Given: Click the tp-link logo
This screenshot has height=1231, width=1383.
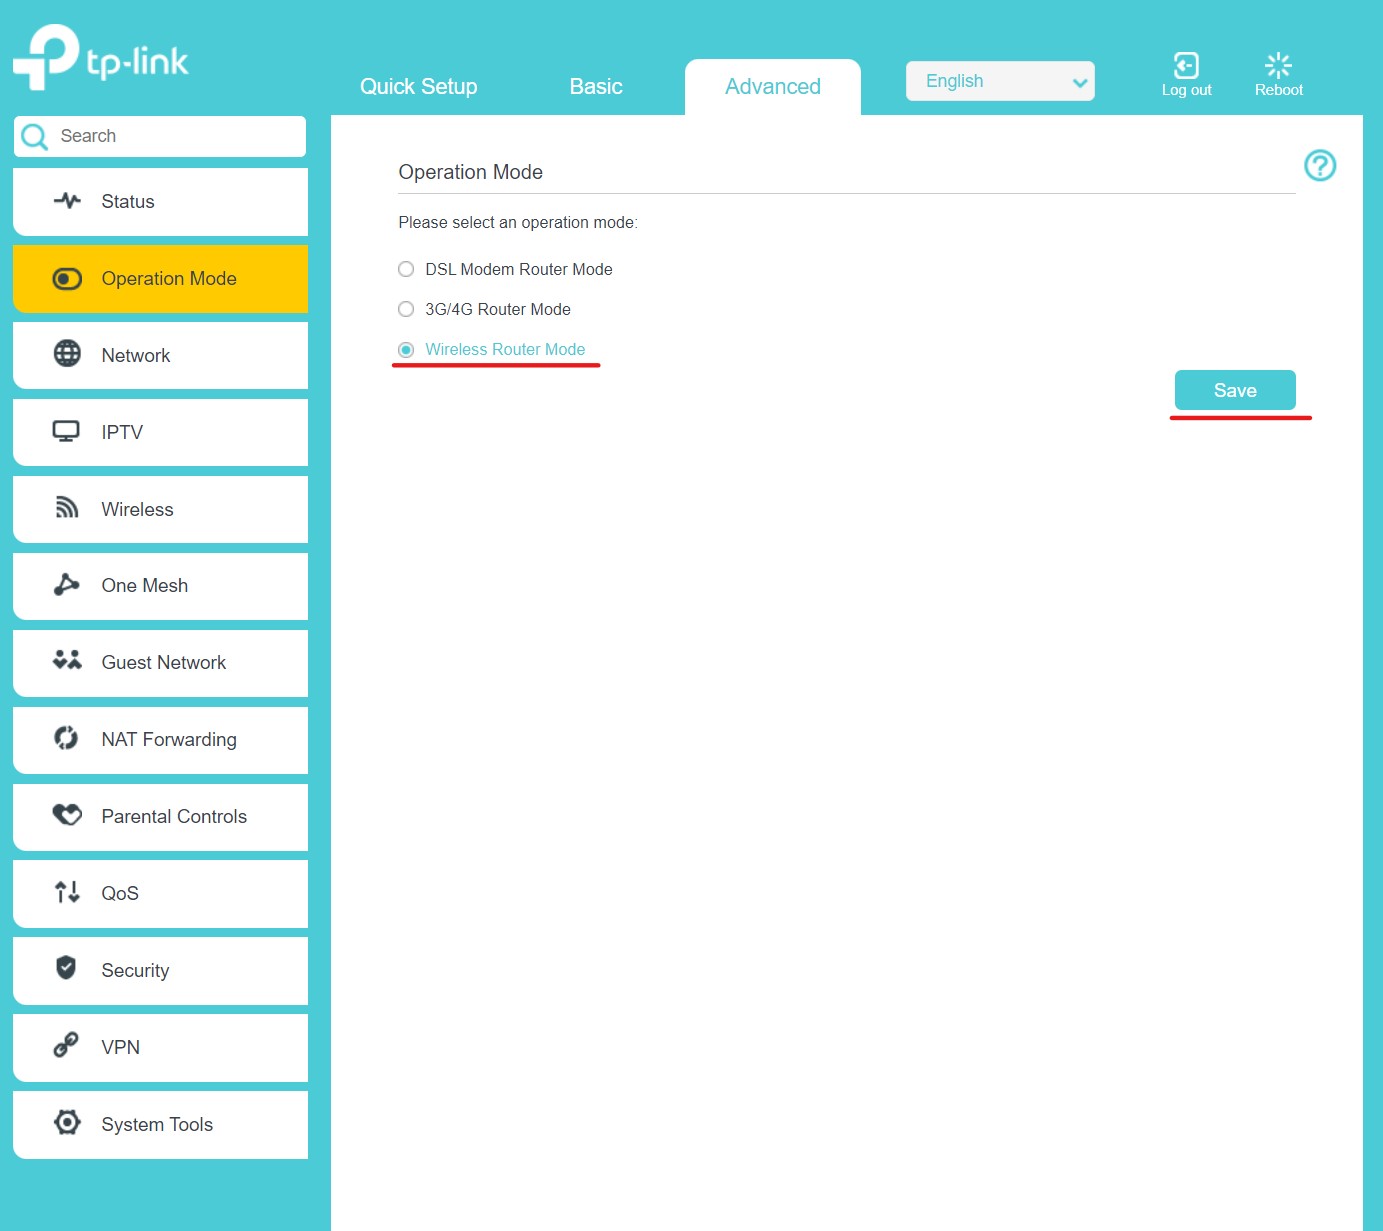Looking at the screenshot, I should pos(101,58).
